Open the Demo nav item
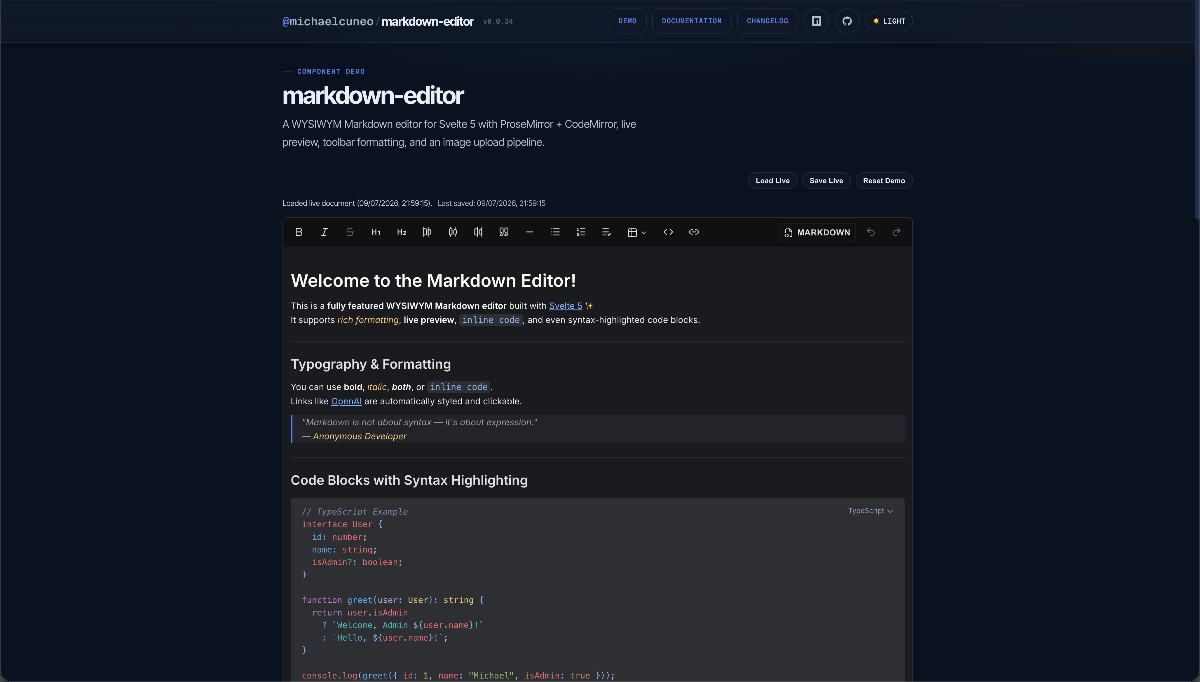Image resolution: width=1200 pixels, height=682 pixels. coord(628,21)
